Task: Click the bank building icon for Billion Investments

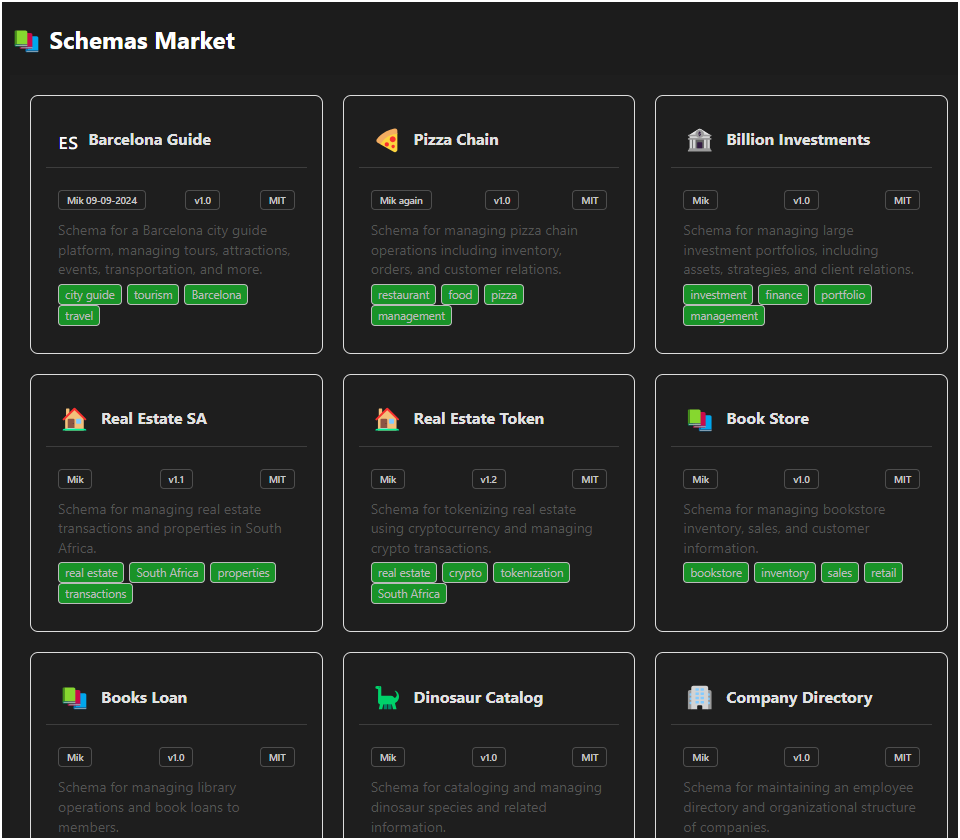Action: click(699, 140)
